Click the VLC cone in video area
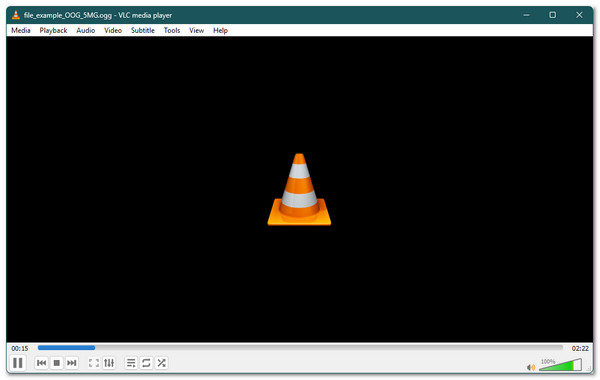 coord(299,189)
